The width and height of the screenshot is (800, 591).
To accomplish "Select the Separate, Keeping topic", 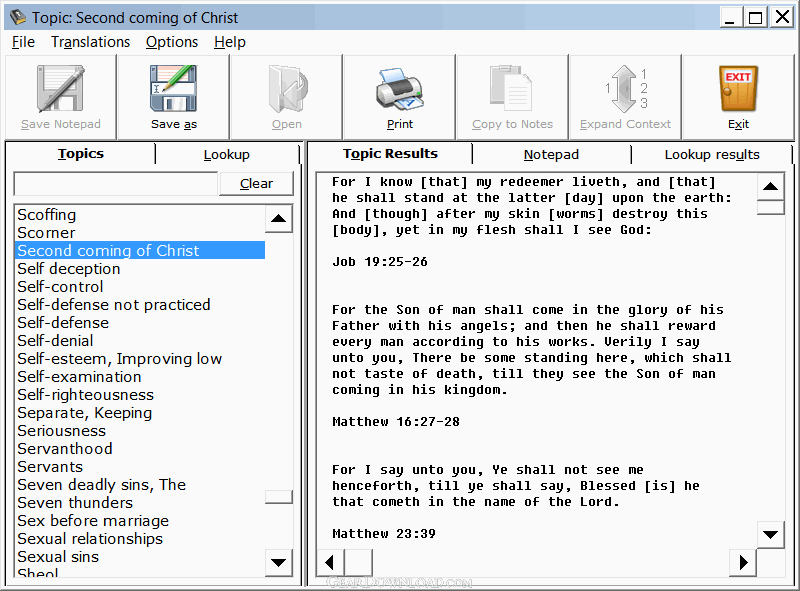I will click(140, 413).
